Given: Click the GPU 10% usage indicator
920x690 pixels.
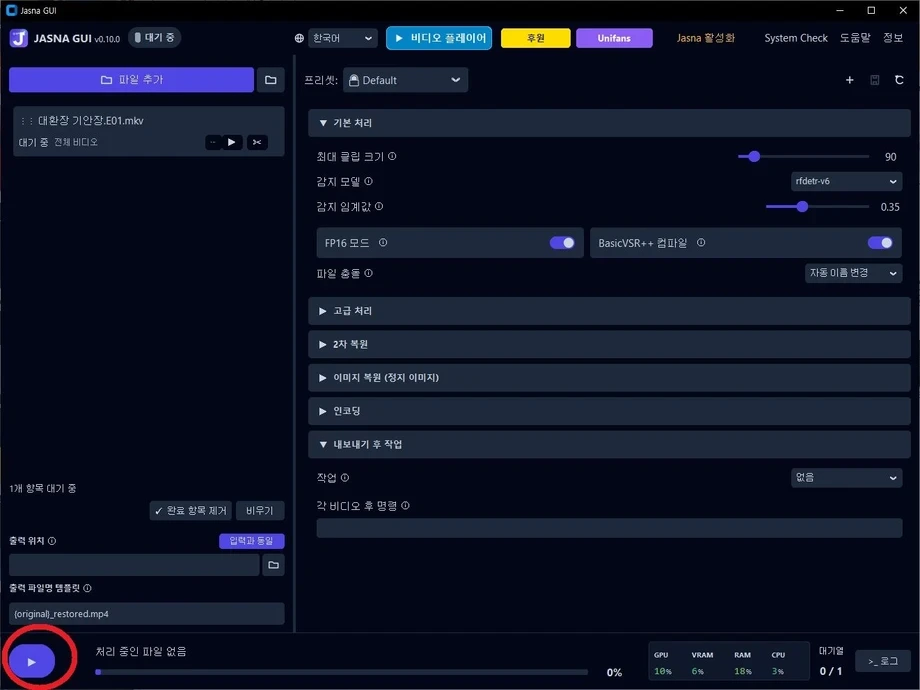Looking at the screenshot, I should 662,663.
